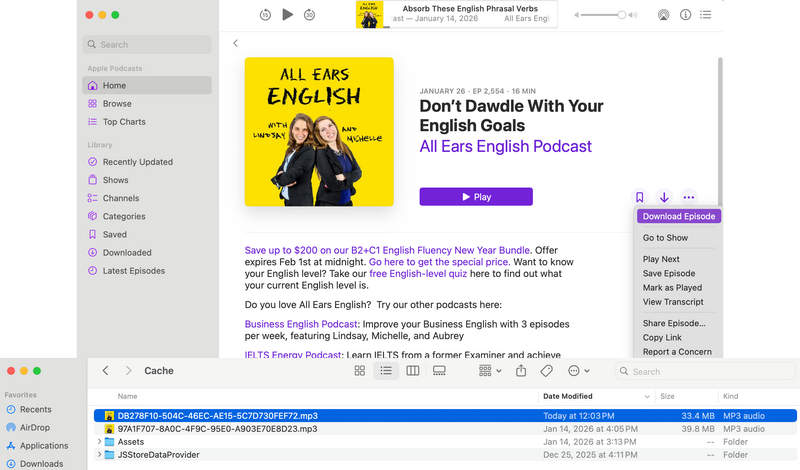The height and width of the screenshot is (470, 800).
Task: Select file 97A1F707-8A0C-4F9C-95E0-A903E70E8D23.mp3
Action: (x=445, y=429)
